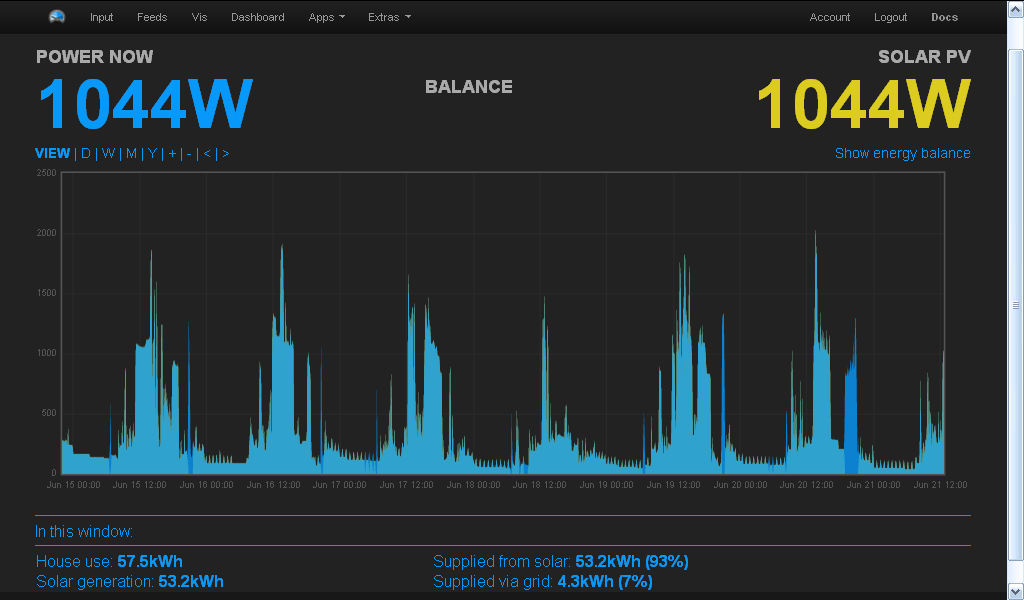Expand the Apps dropdown menu
1024x600 pixels.
tap(327, 17)
